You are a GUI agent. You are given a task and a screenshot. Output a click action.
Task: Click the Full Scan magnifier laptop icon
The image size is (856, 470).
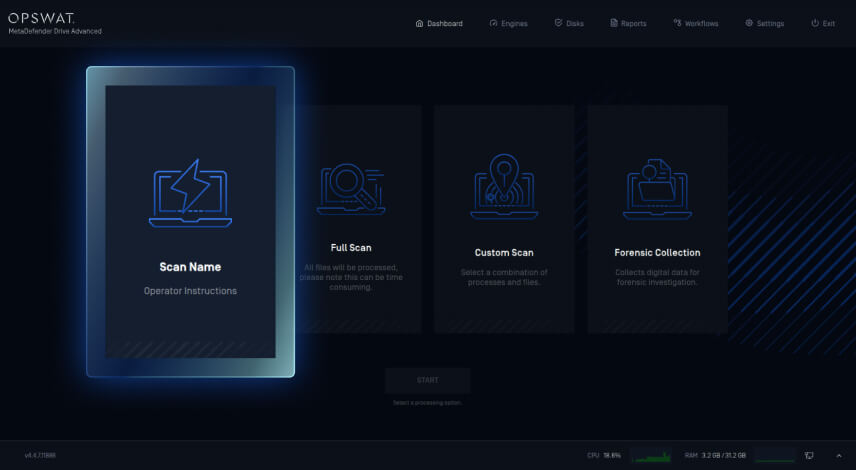pos(351,189)
